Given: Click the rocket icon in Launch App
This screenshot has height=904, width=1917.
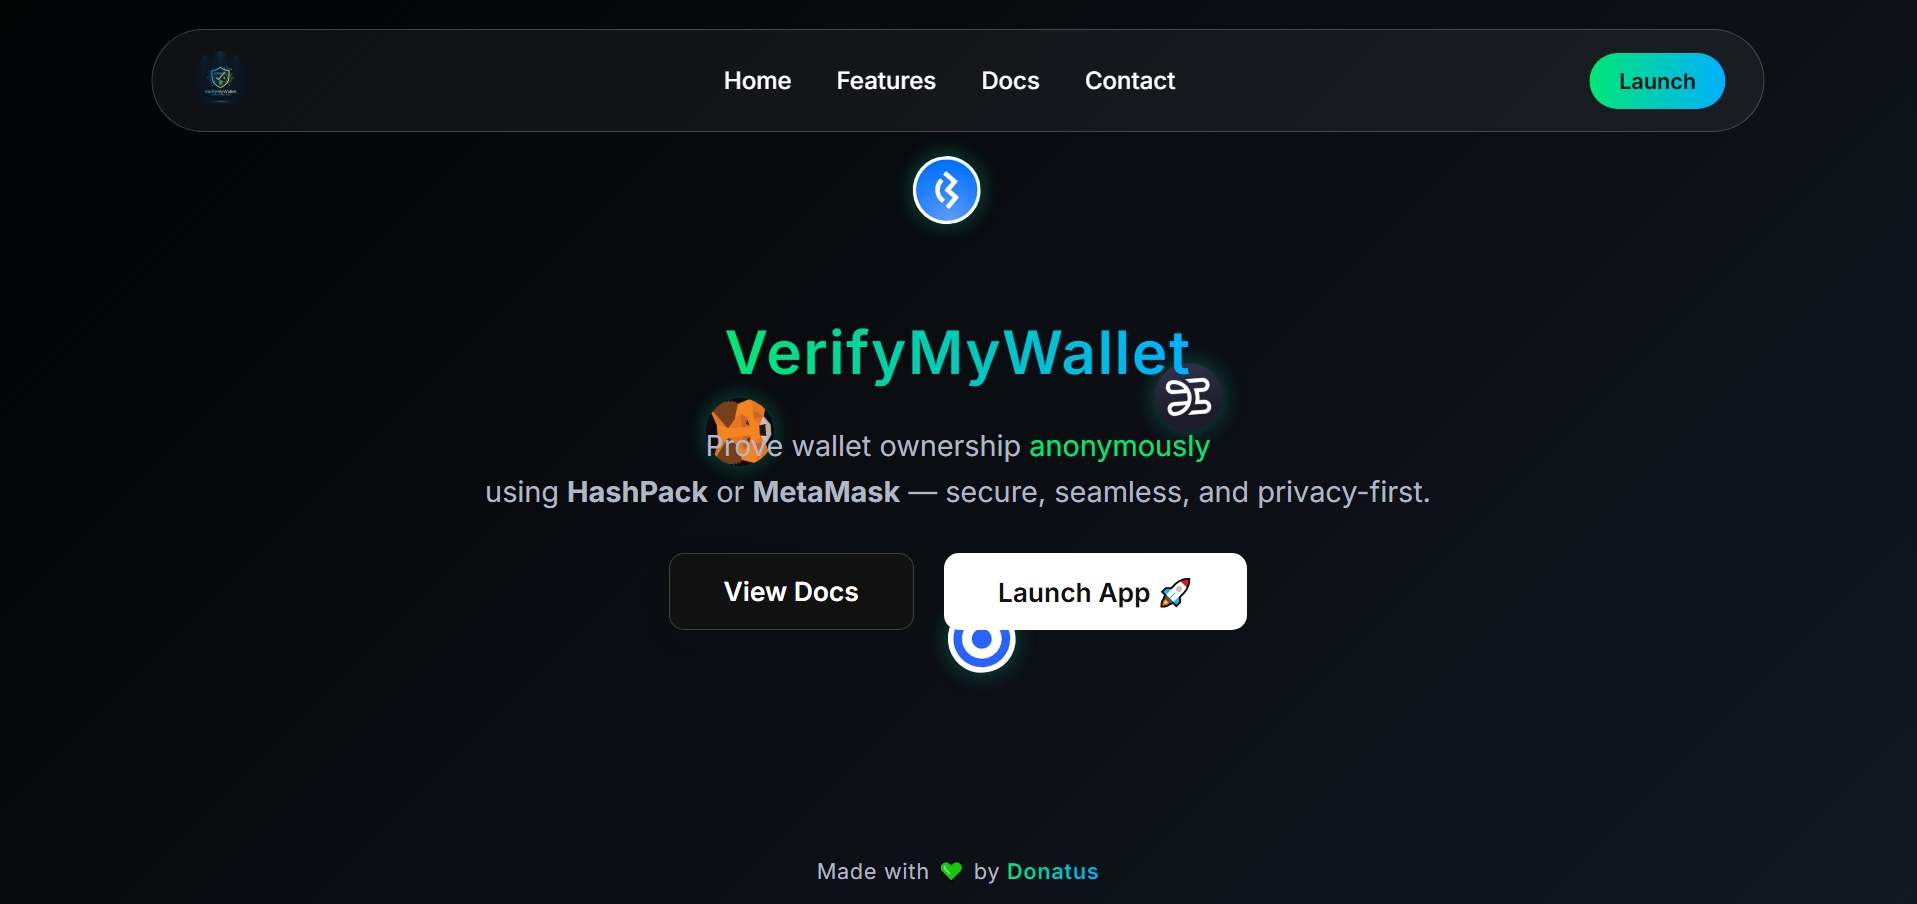Looking at the screenshot, I should pos(1175,593).
